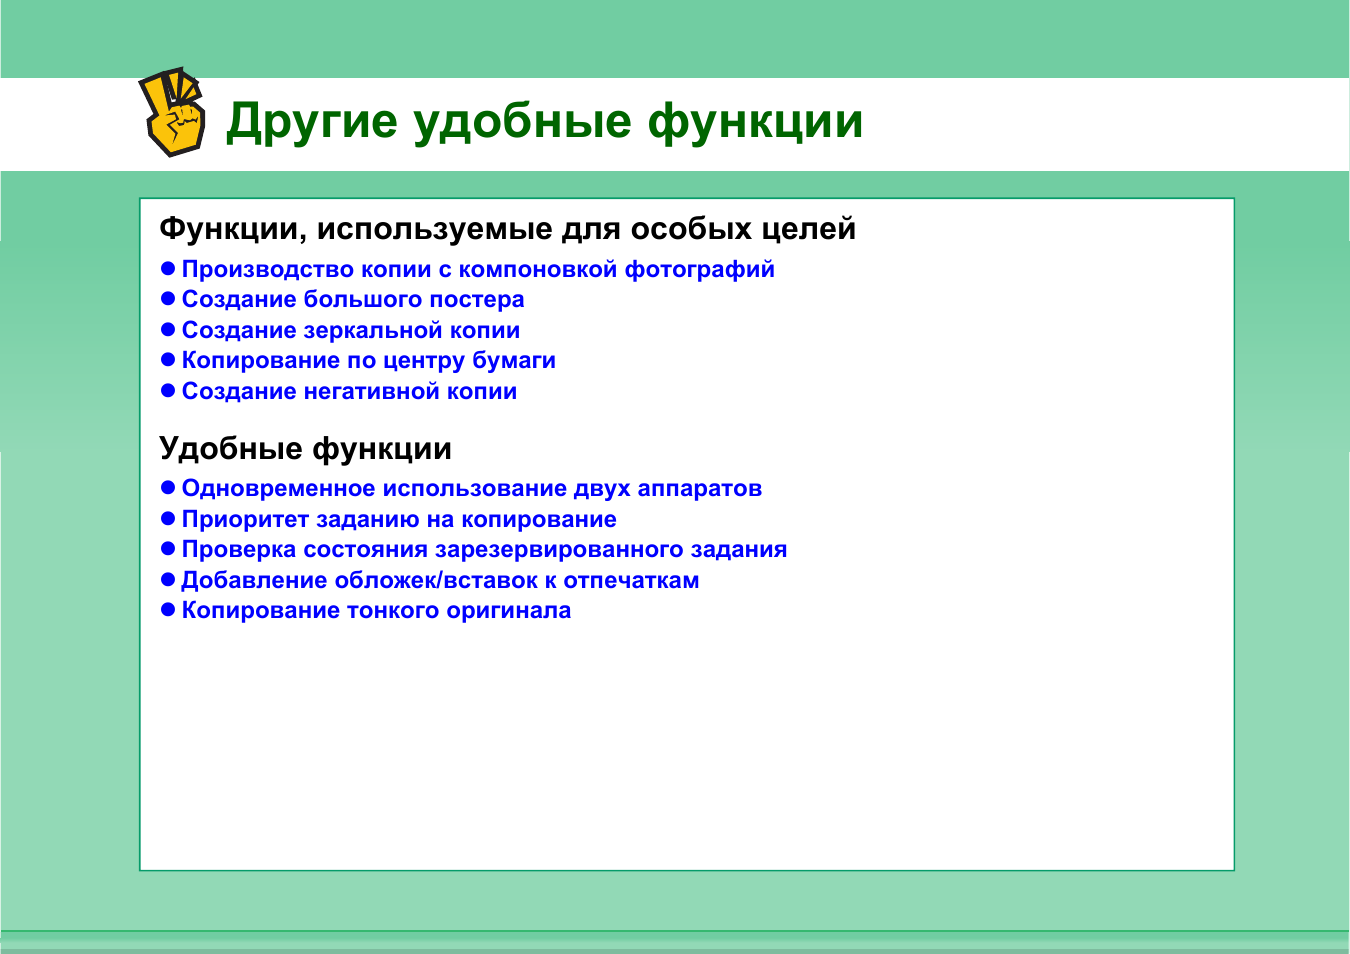
Task: Click the yellow peace-sign hand icon
Action: pyautogui.click(x=172, y=112)
